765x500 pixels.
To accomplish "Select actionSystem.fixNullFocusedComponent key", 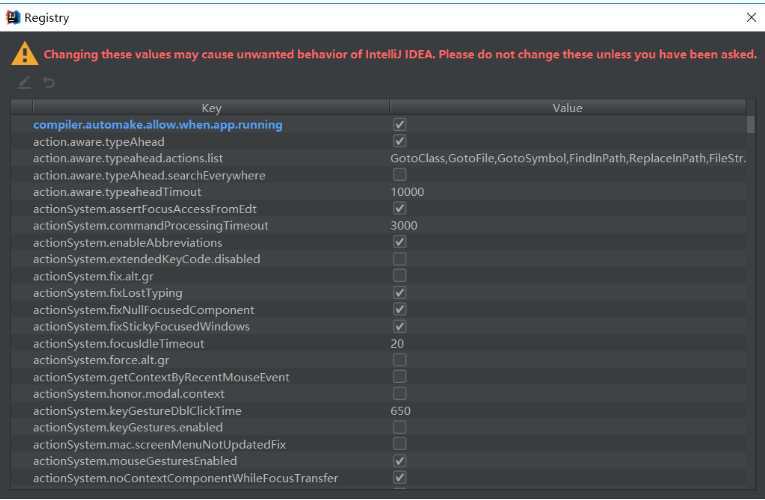I will pos(144,310).
